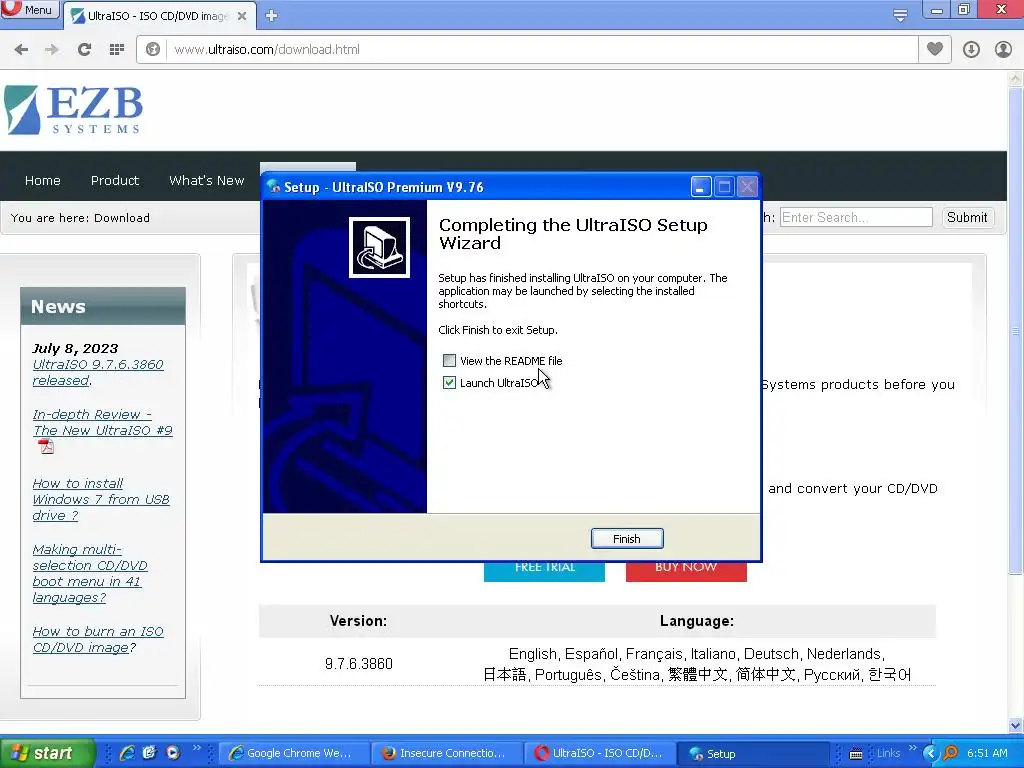Click the magnifier icon in system tray
This screenshot has height=768, width=1024.
point(950,753)
